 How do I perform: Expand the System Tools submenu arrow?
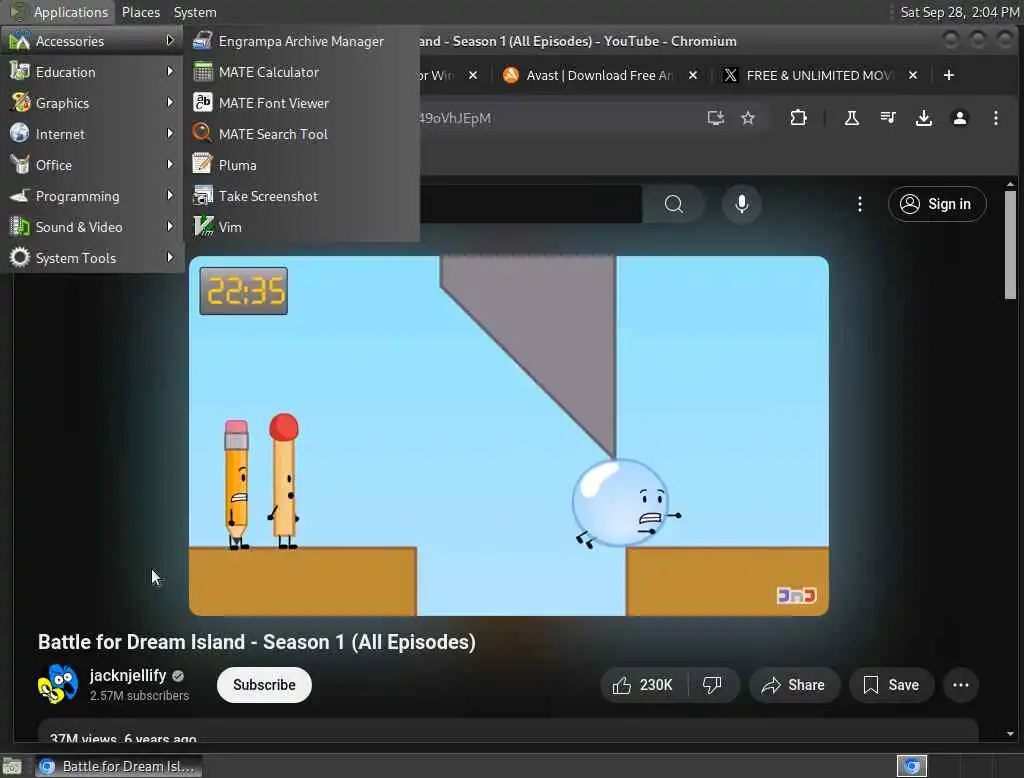170,257
